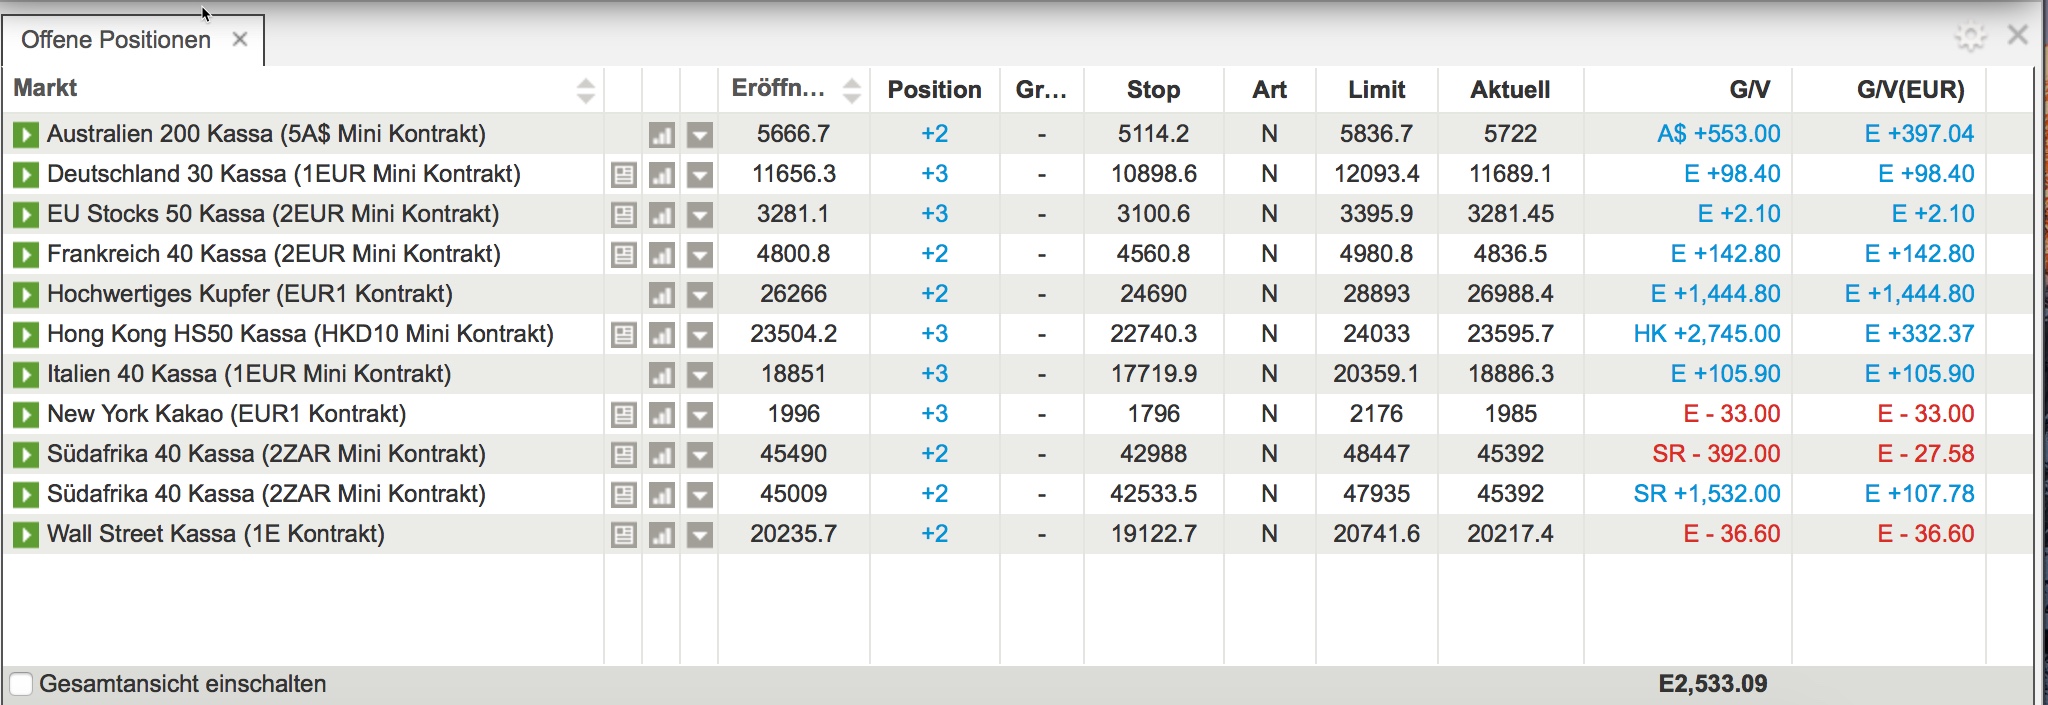Open the chart icon for Hochwertiges Kupfer
The width and height of the screenshot is (2048, 705).
[x=661, y=295]
